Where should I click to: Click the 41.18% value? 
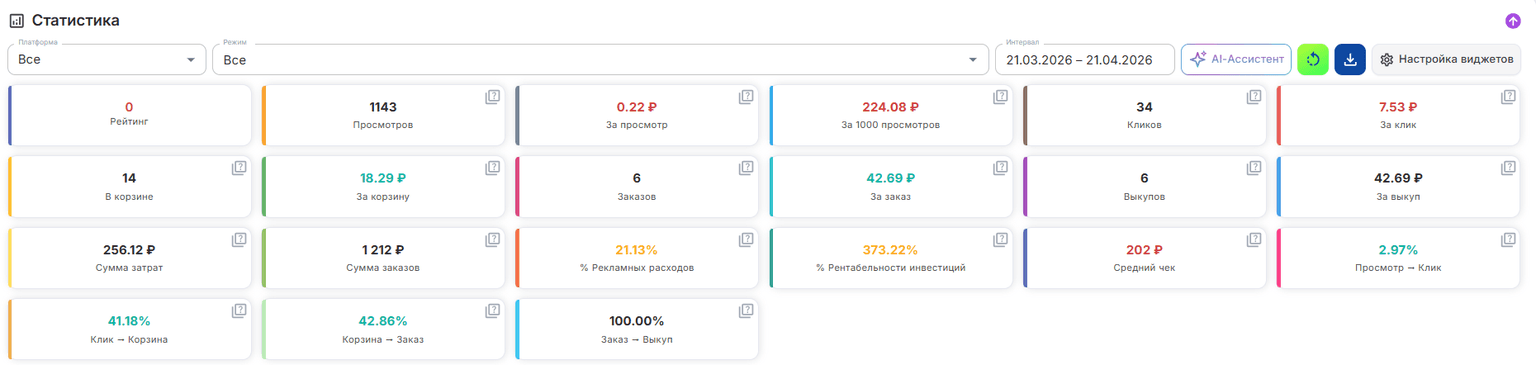(x=129, y=321)
